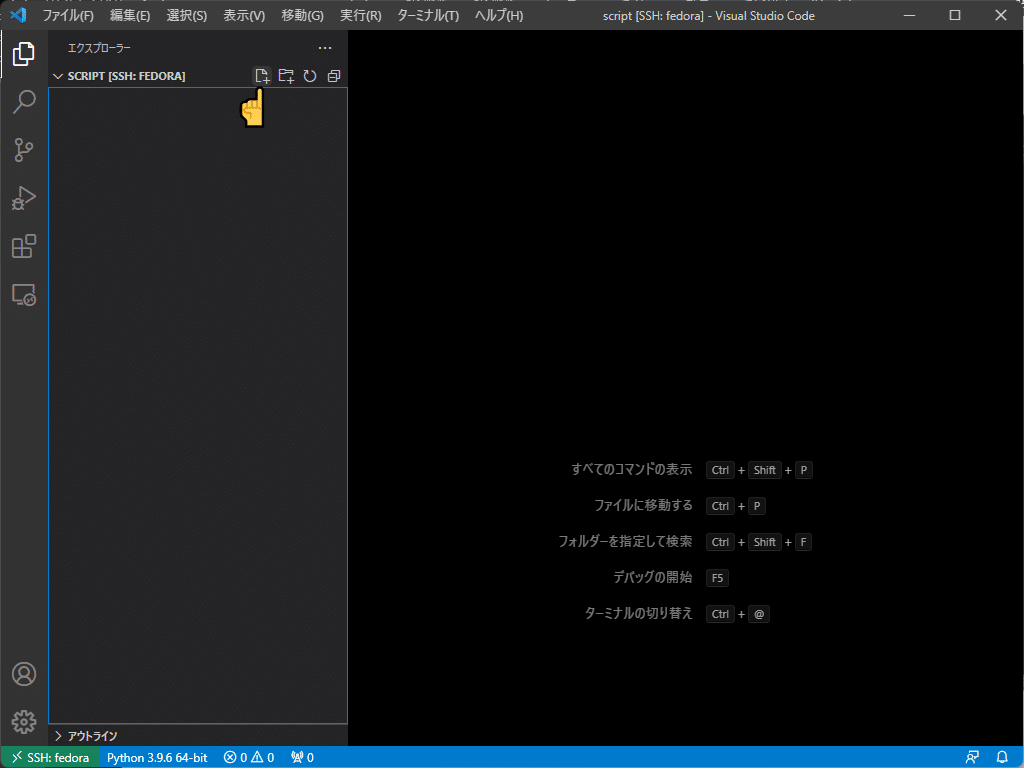Open the ヘルプ(H) menu
This screenshot has height=768, width=1024.
tap(499, 15)
